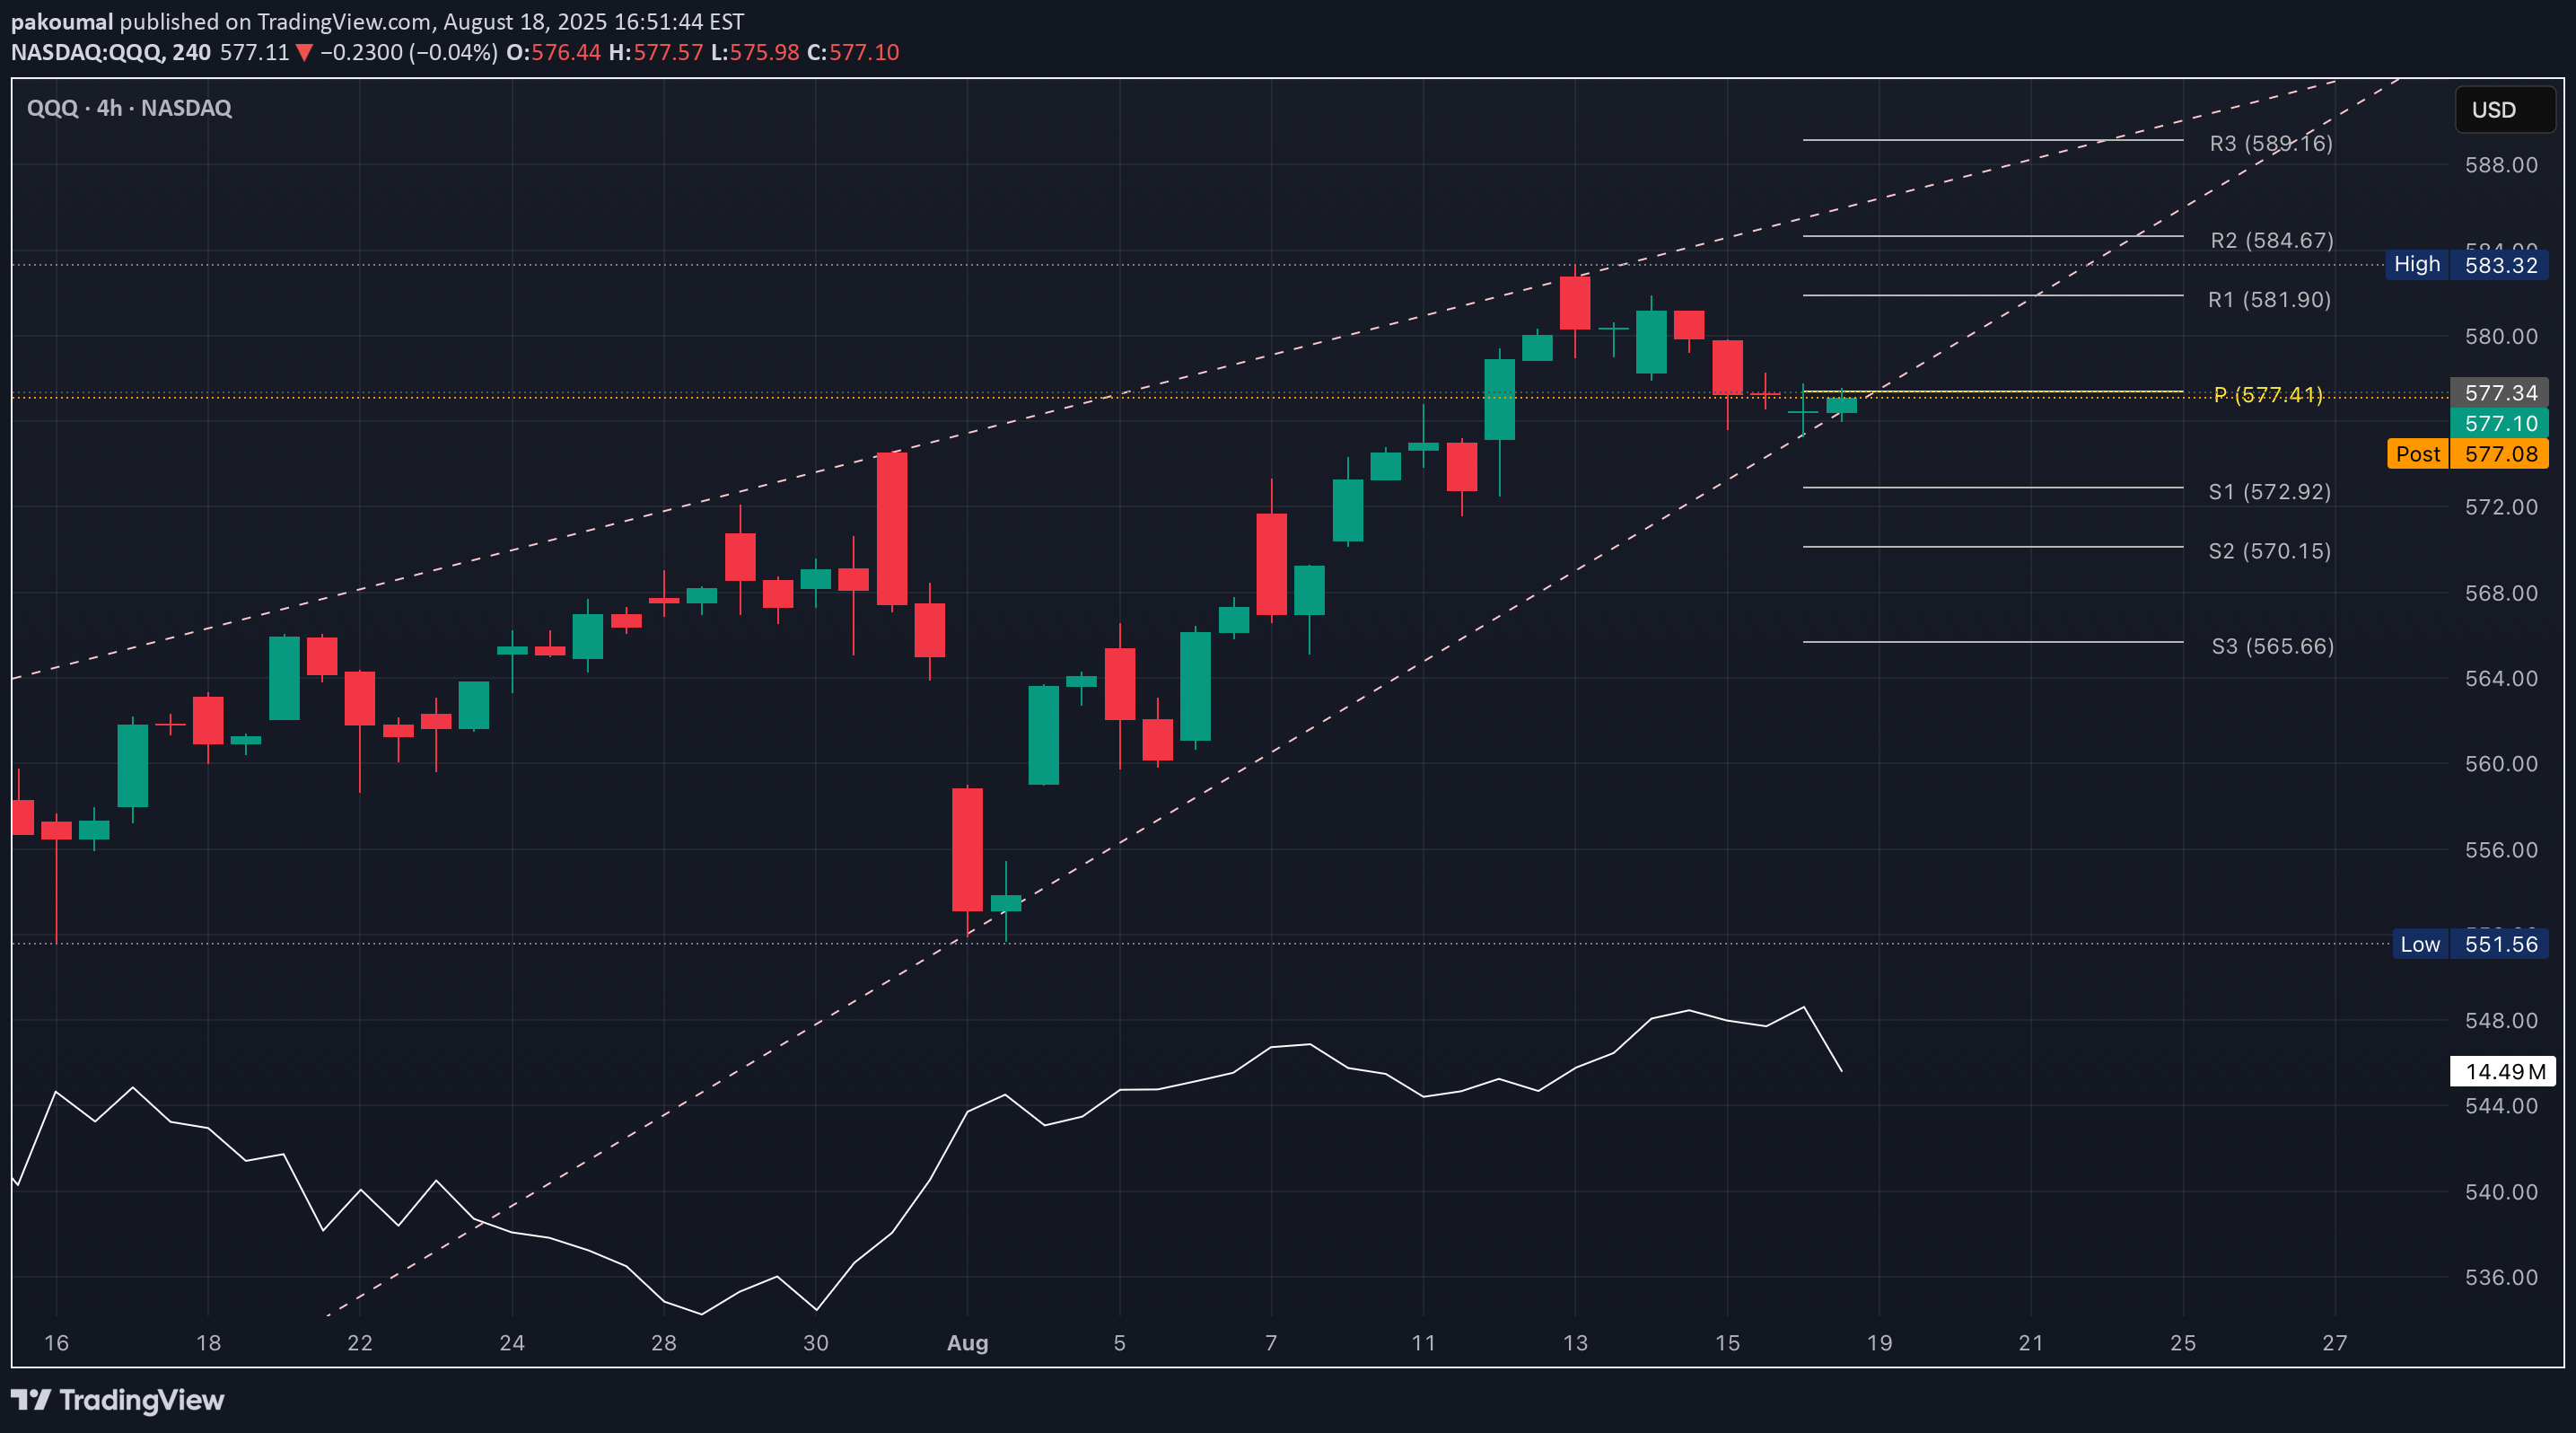Image resolution: width=2576 pixels, height=1433 pixels.
Task: Click the white 14.49 M volume label
Action: pos(2503,1072)
